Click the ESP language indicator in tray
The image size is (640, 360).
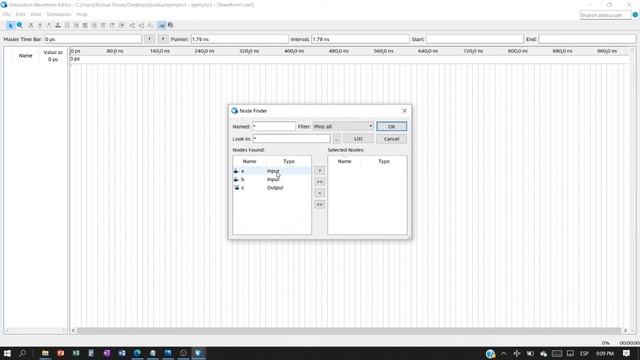[x=584, y=353]
